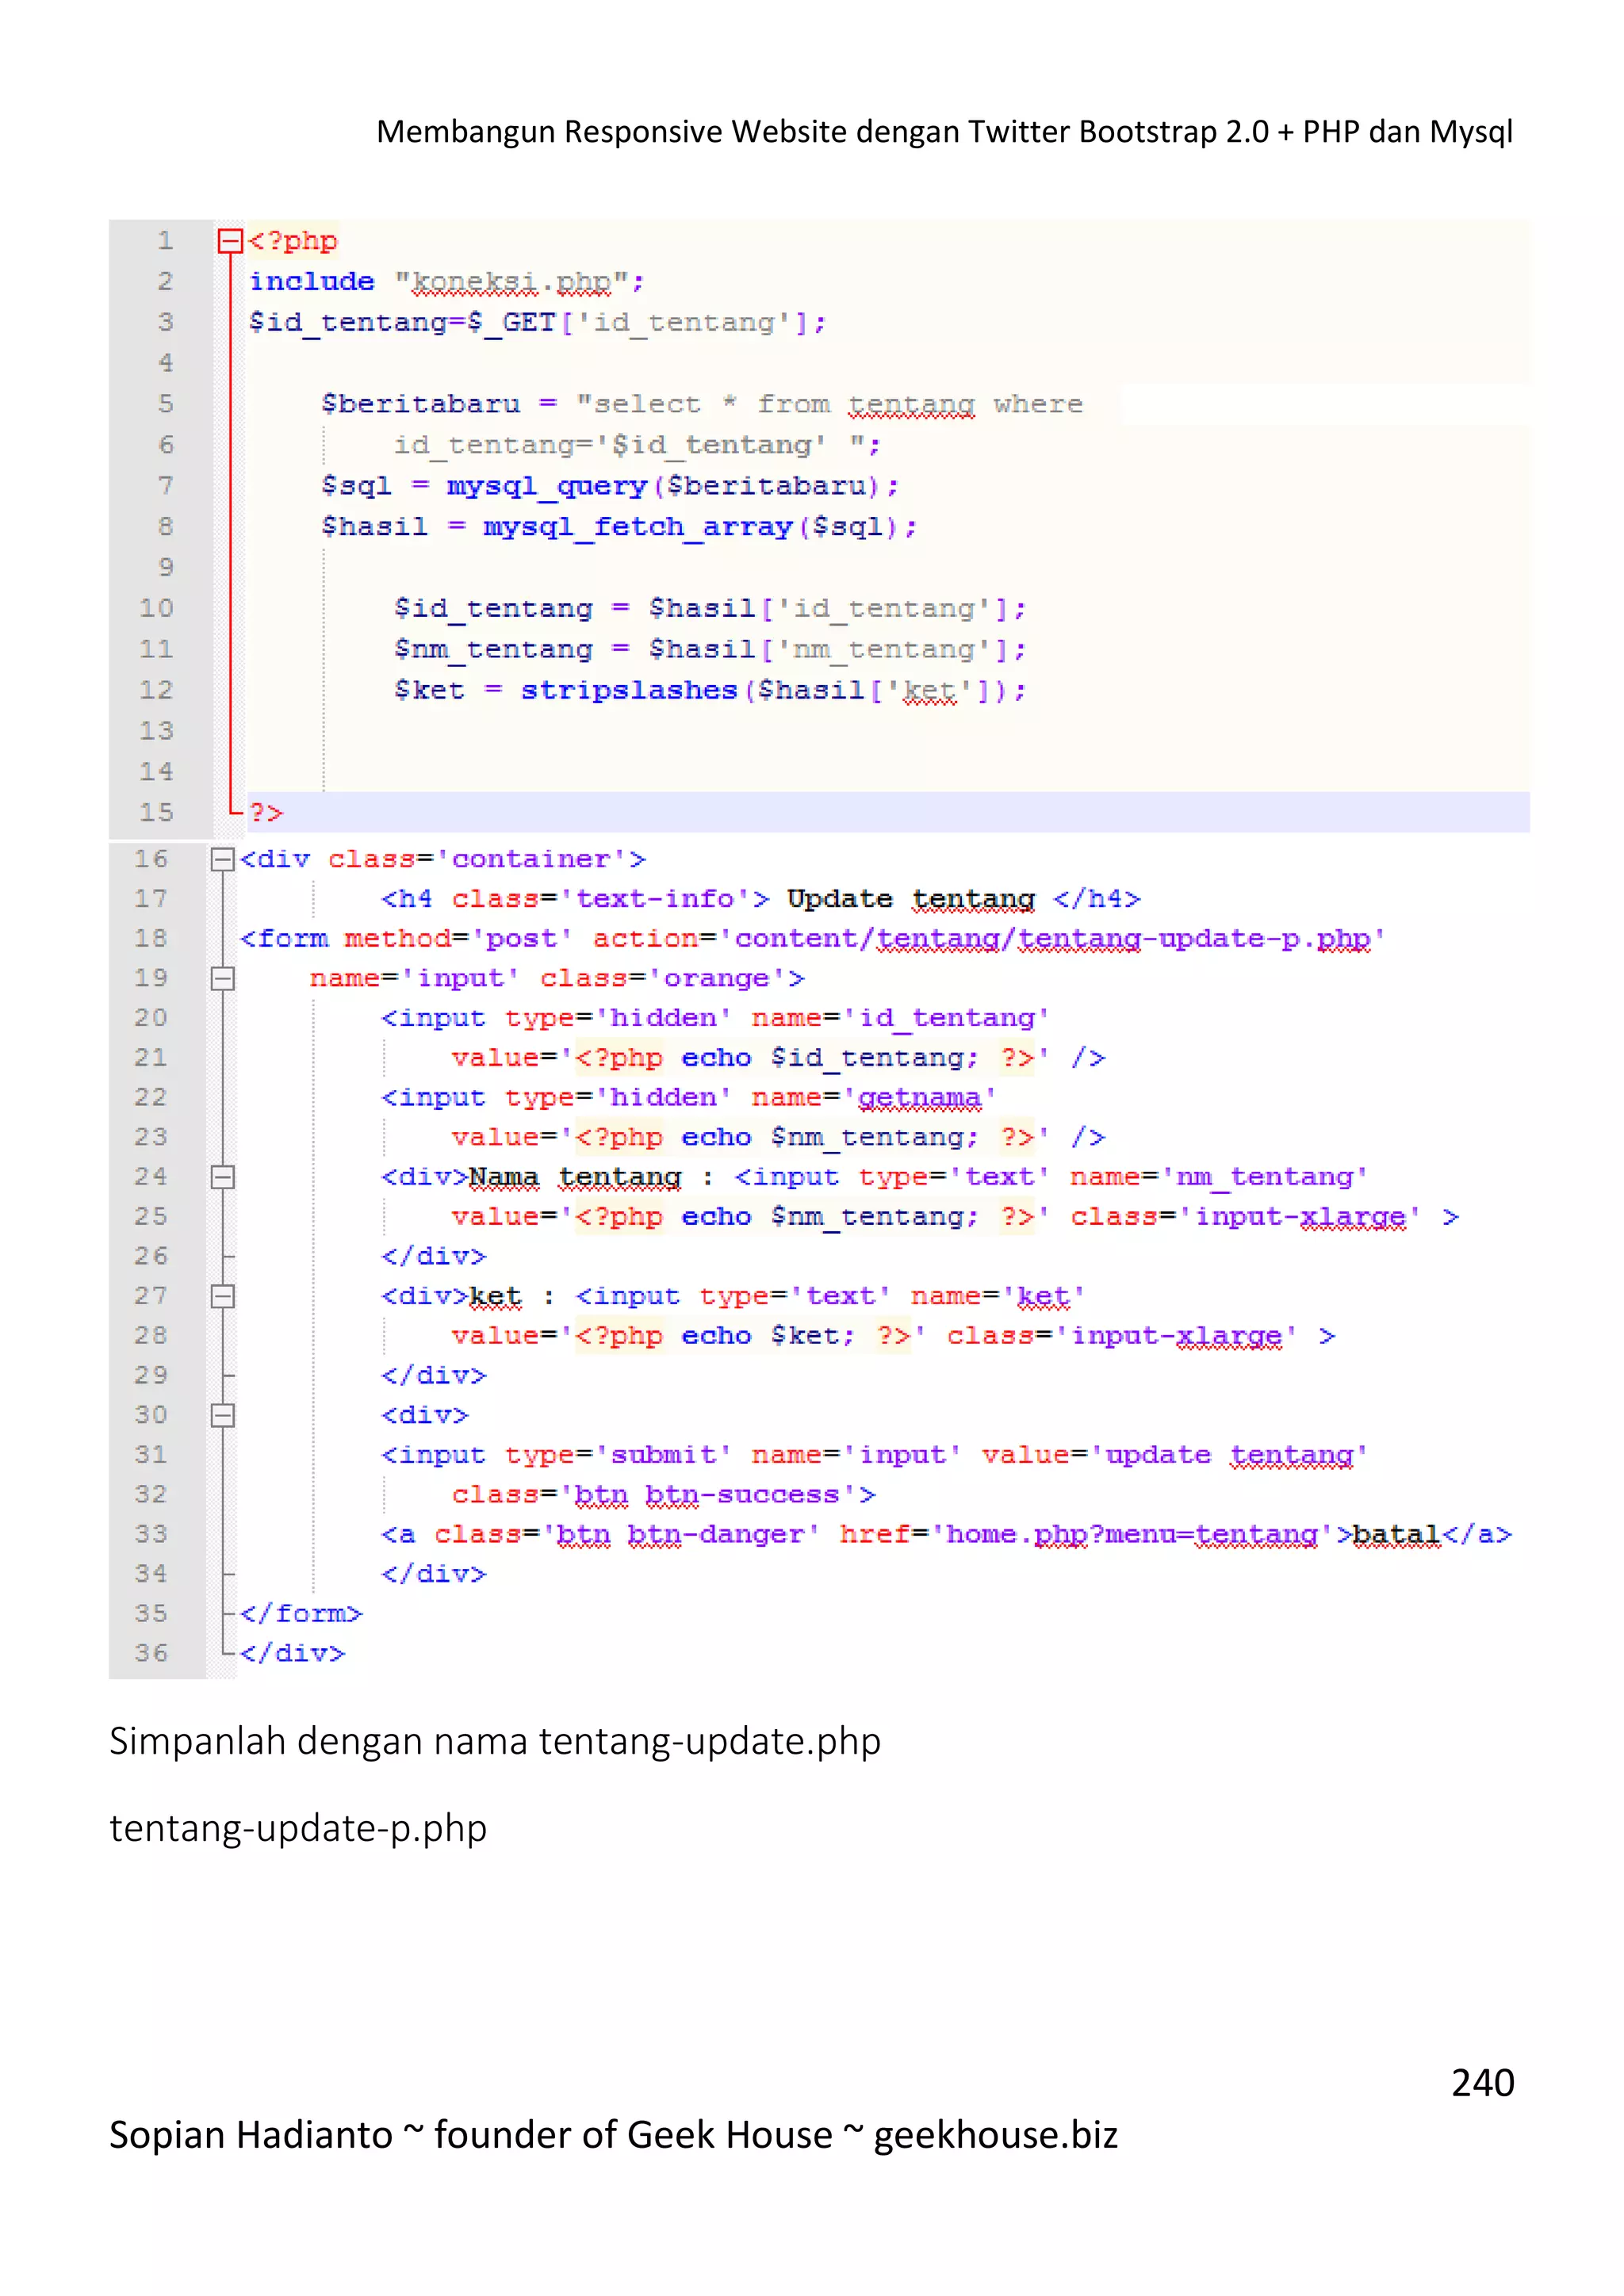Click the $id_tentang = $hasil line 10

pyautogui.click(x=710, y=609)
